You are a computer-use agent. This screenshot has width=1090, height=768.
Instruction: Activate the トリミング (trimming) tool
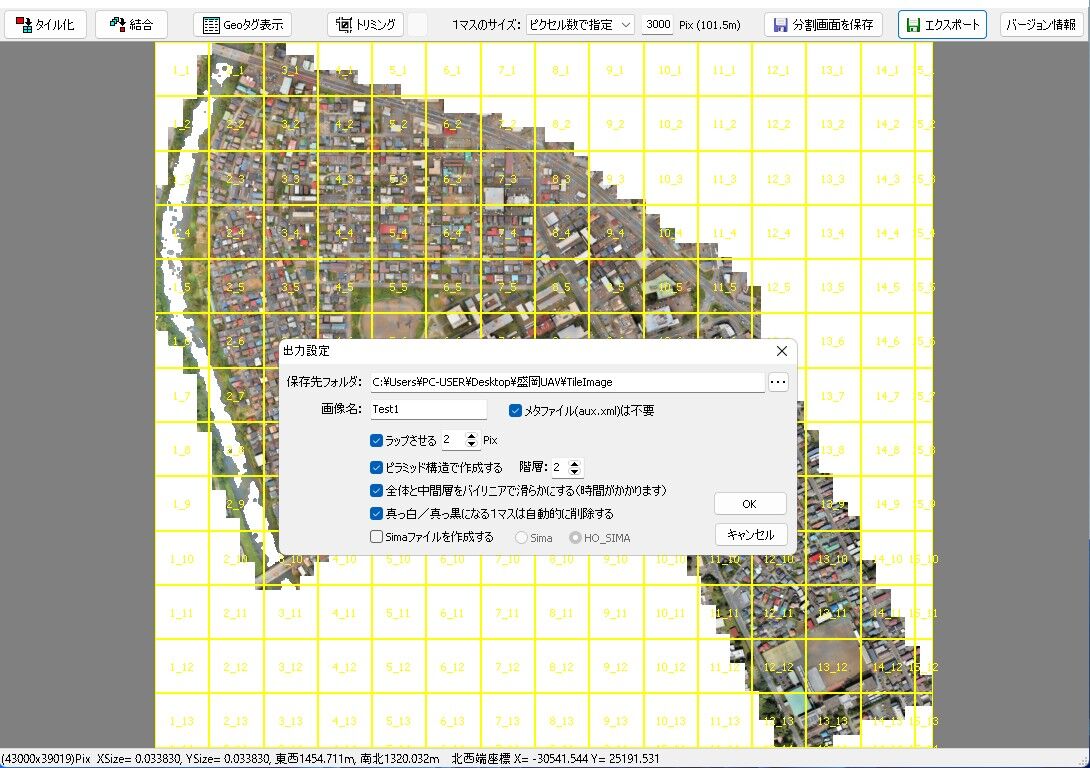(x=364, y=24)
